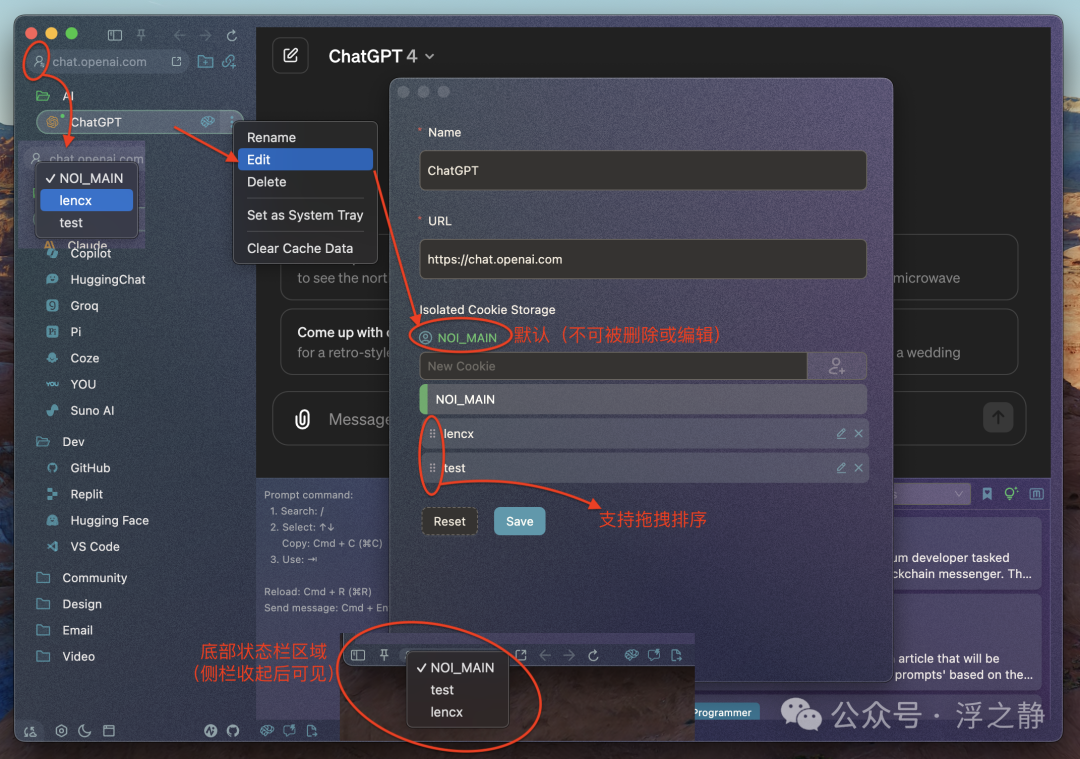Add a new link with the chain-plus icon
1080x759 pixels.
[229, 61]
